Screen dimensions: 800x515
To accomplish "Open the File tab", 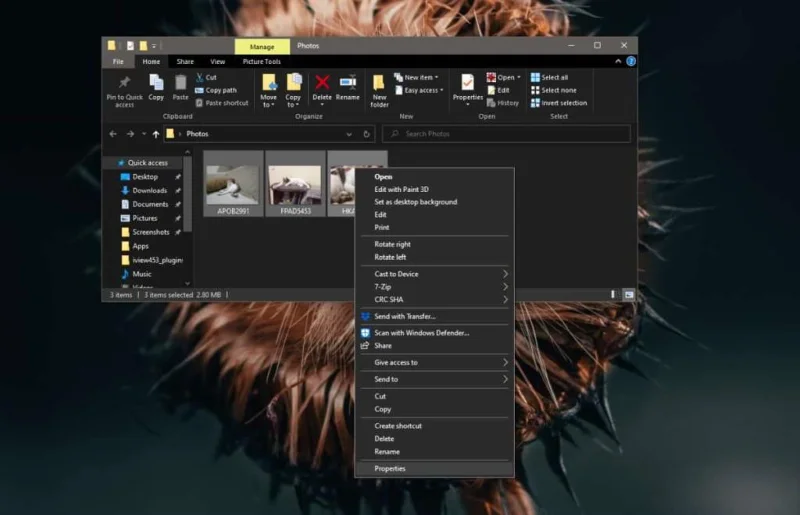I will tap(118, 61).
